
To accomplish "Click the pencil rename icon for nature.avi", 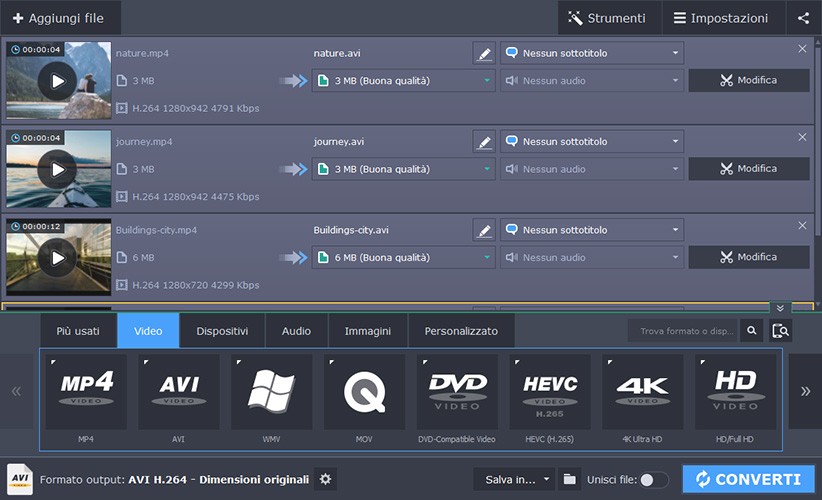I will (484, 53).
